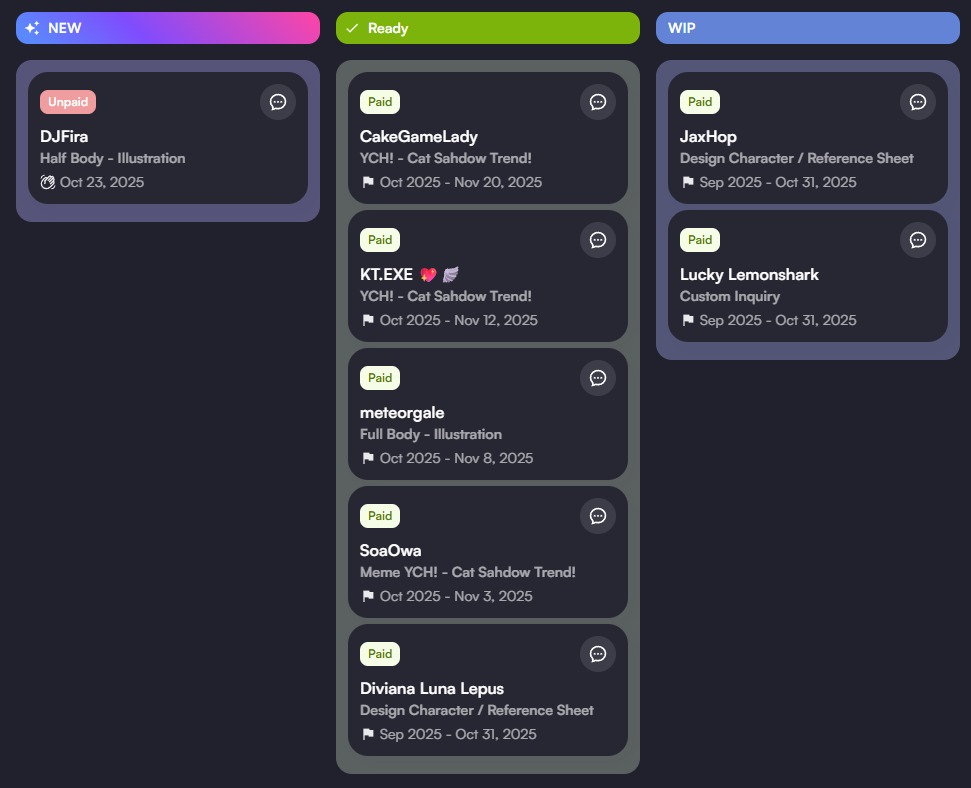Screen dimensions: 971x788
Task: Click JaxHop's 'Design Character / Reference Sheet' text
Action: tap(797, 159)
